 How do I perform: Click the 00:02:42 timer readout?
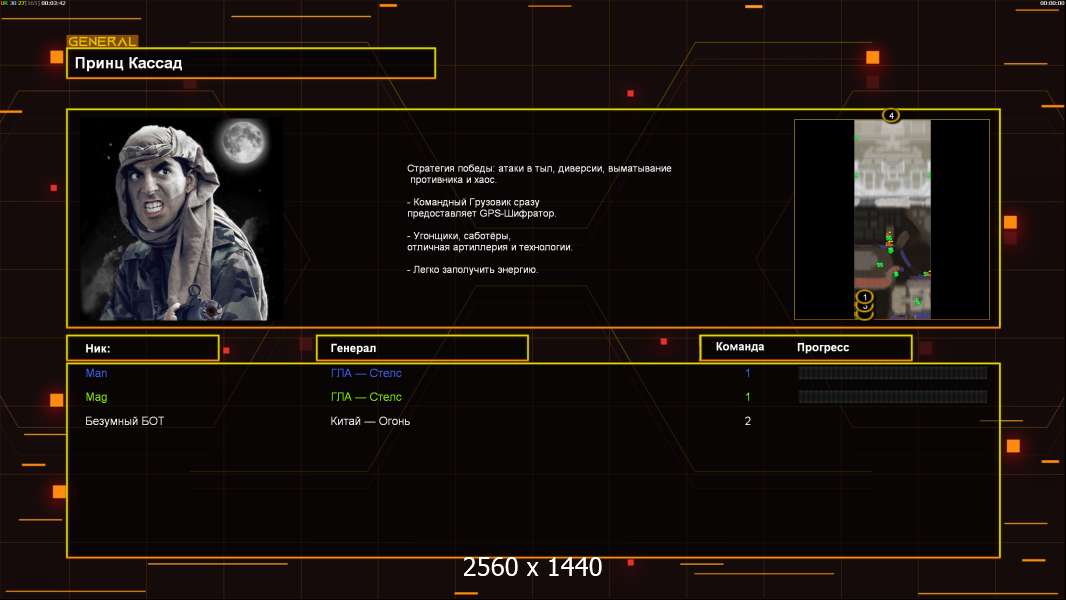pos(54,3)
